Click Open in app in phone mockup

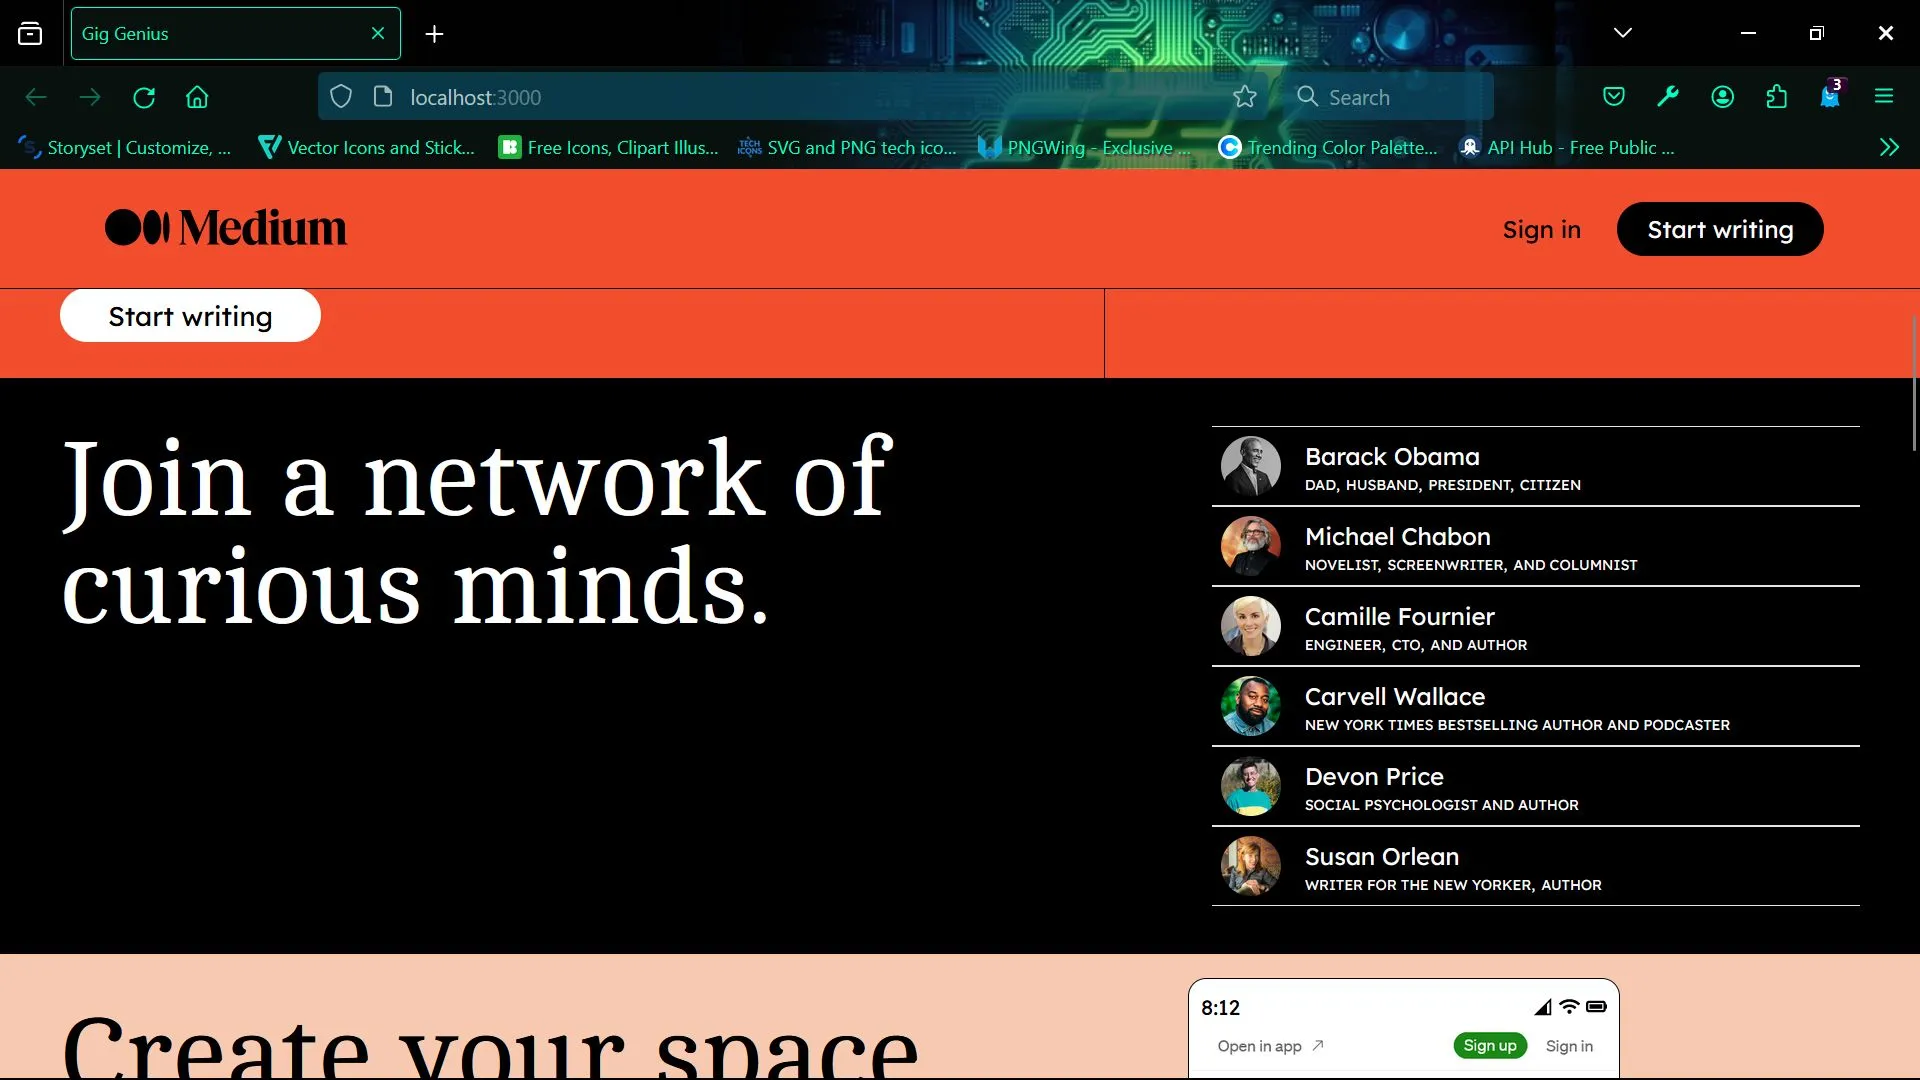1270,1046
